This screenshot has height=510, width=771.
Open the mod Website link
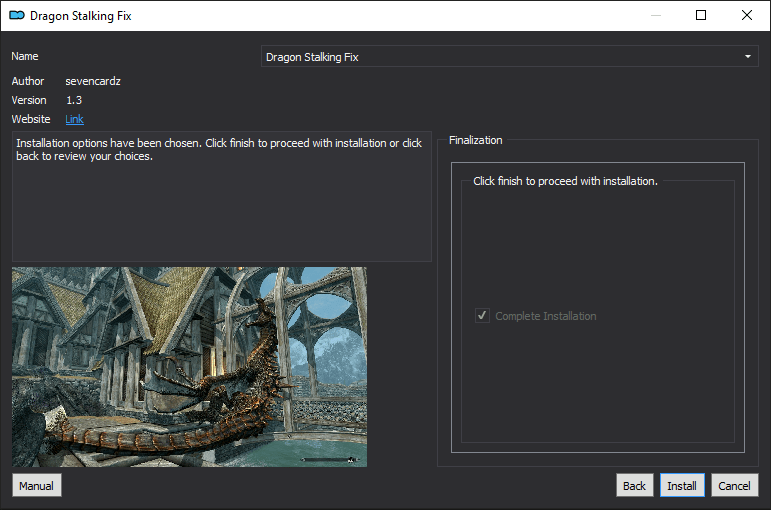click(x=74, y=119)
